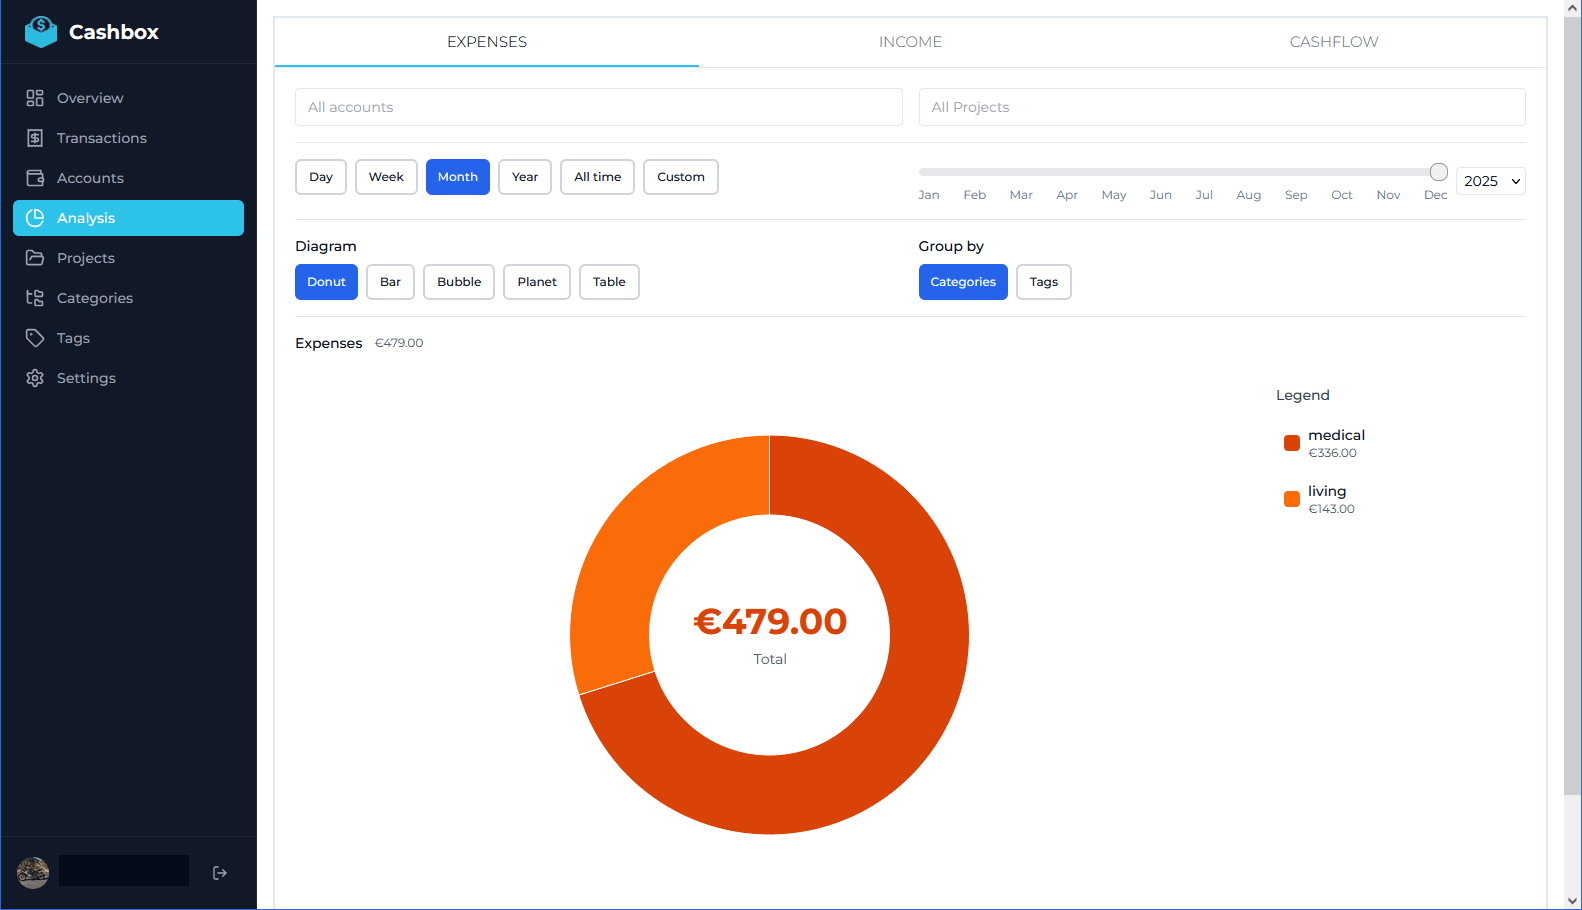The image size is (1582, 910).
Task: Open Settings via the gear icon
Action: 35,378
